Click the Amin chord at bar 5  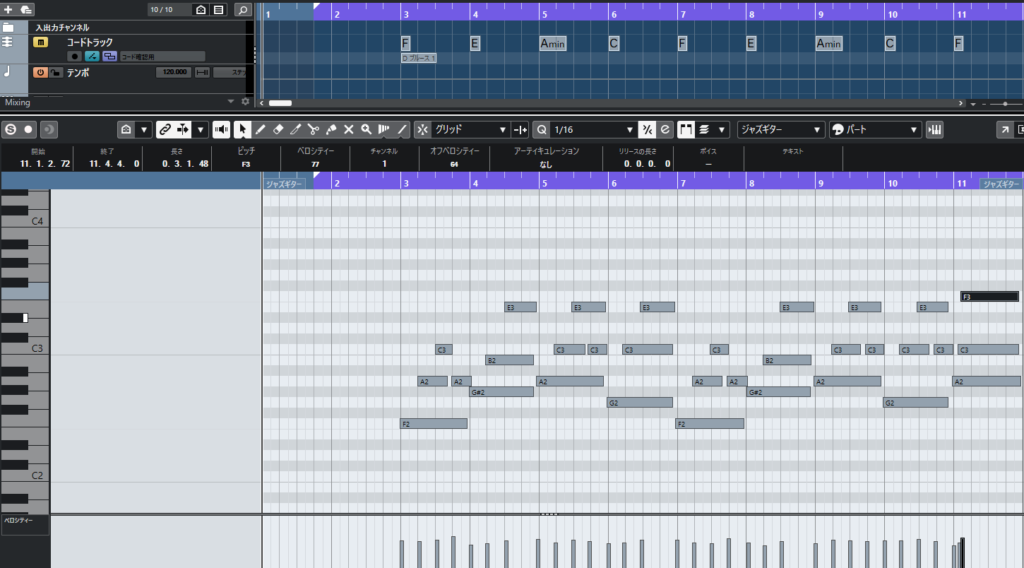tap(553, 44)
